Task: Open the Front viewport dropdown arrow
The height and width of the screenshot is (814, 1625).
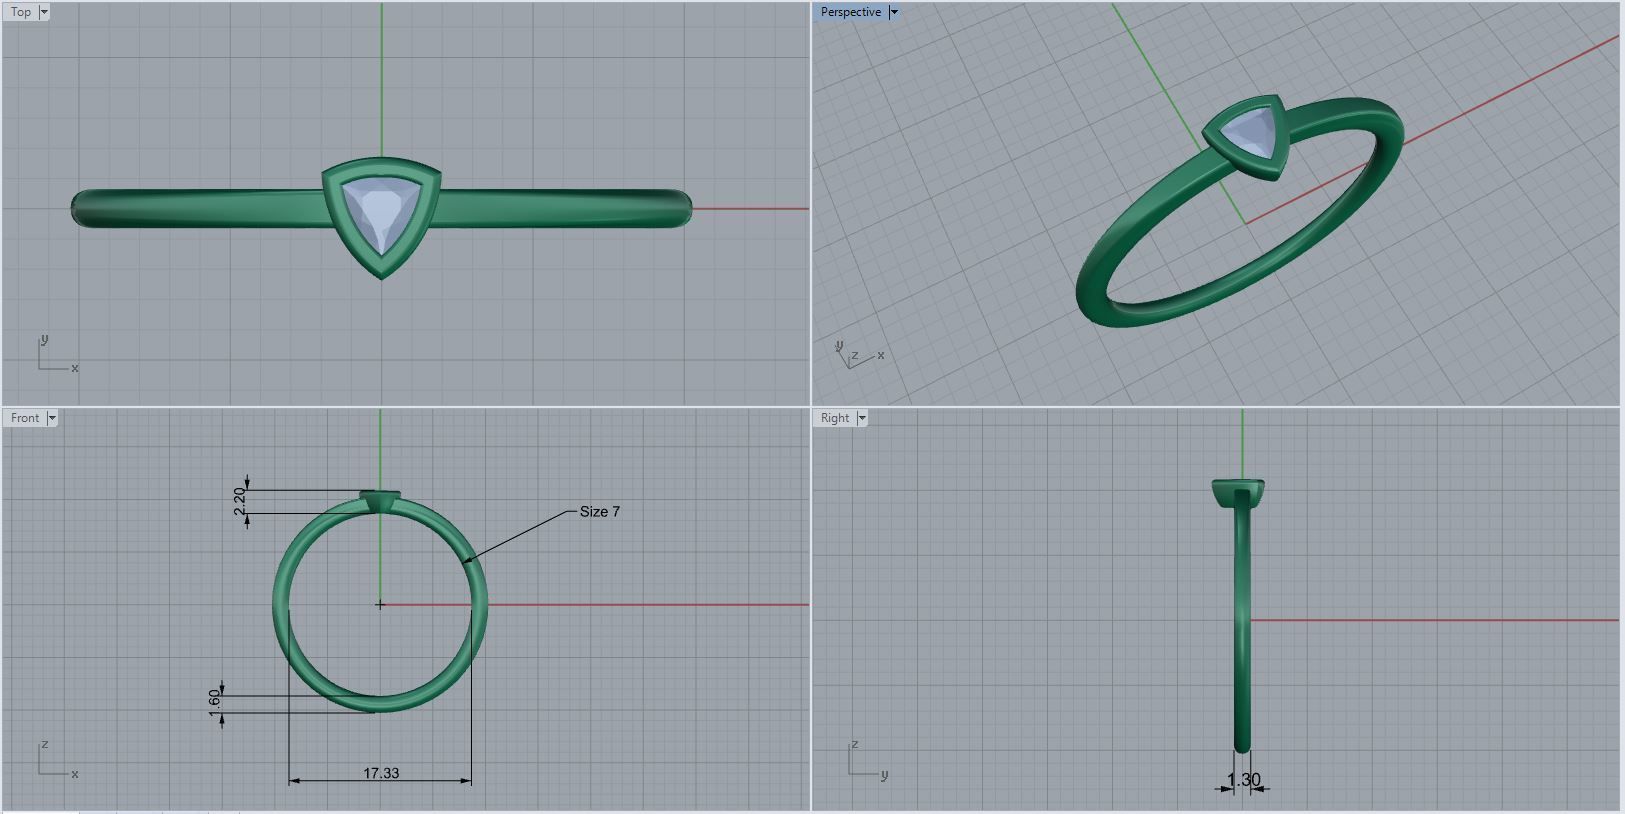Action: (52, 418)
